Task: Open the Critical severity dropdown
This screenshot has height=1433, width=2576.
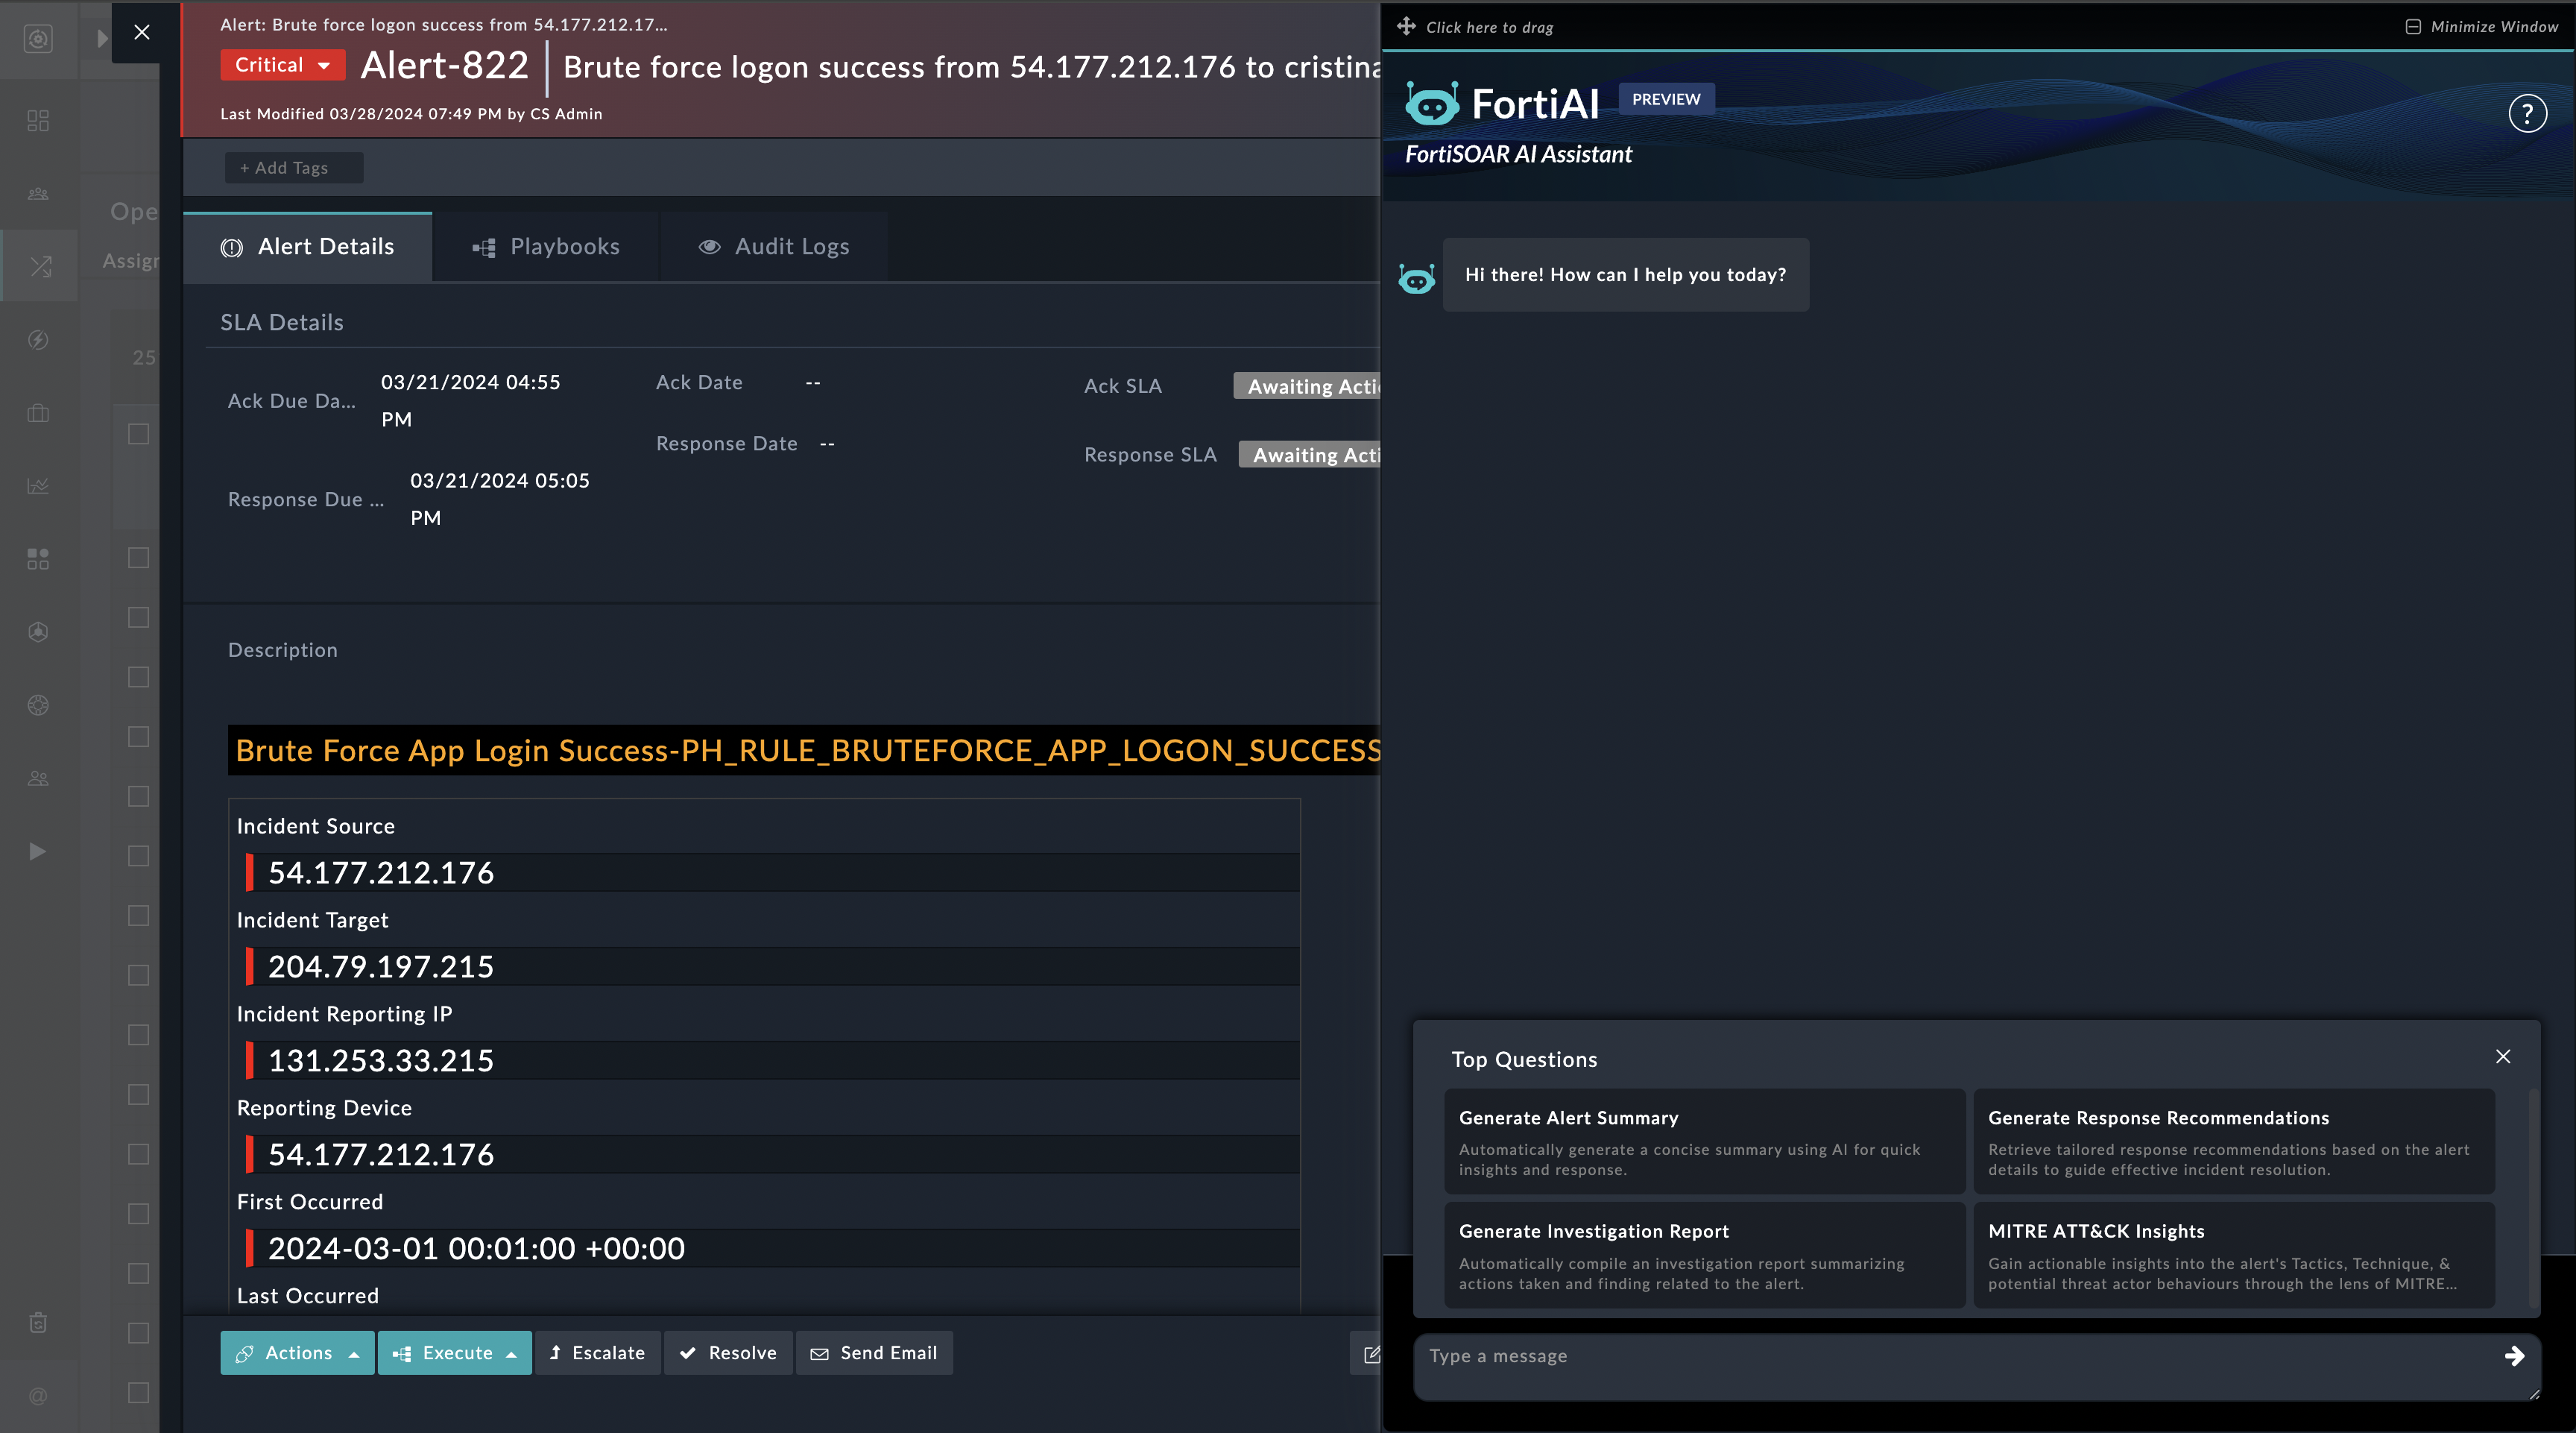Action: click(283, 65)
